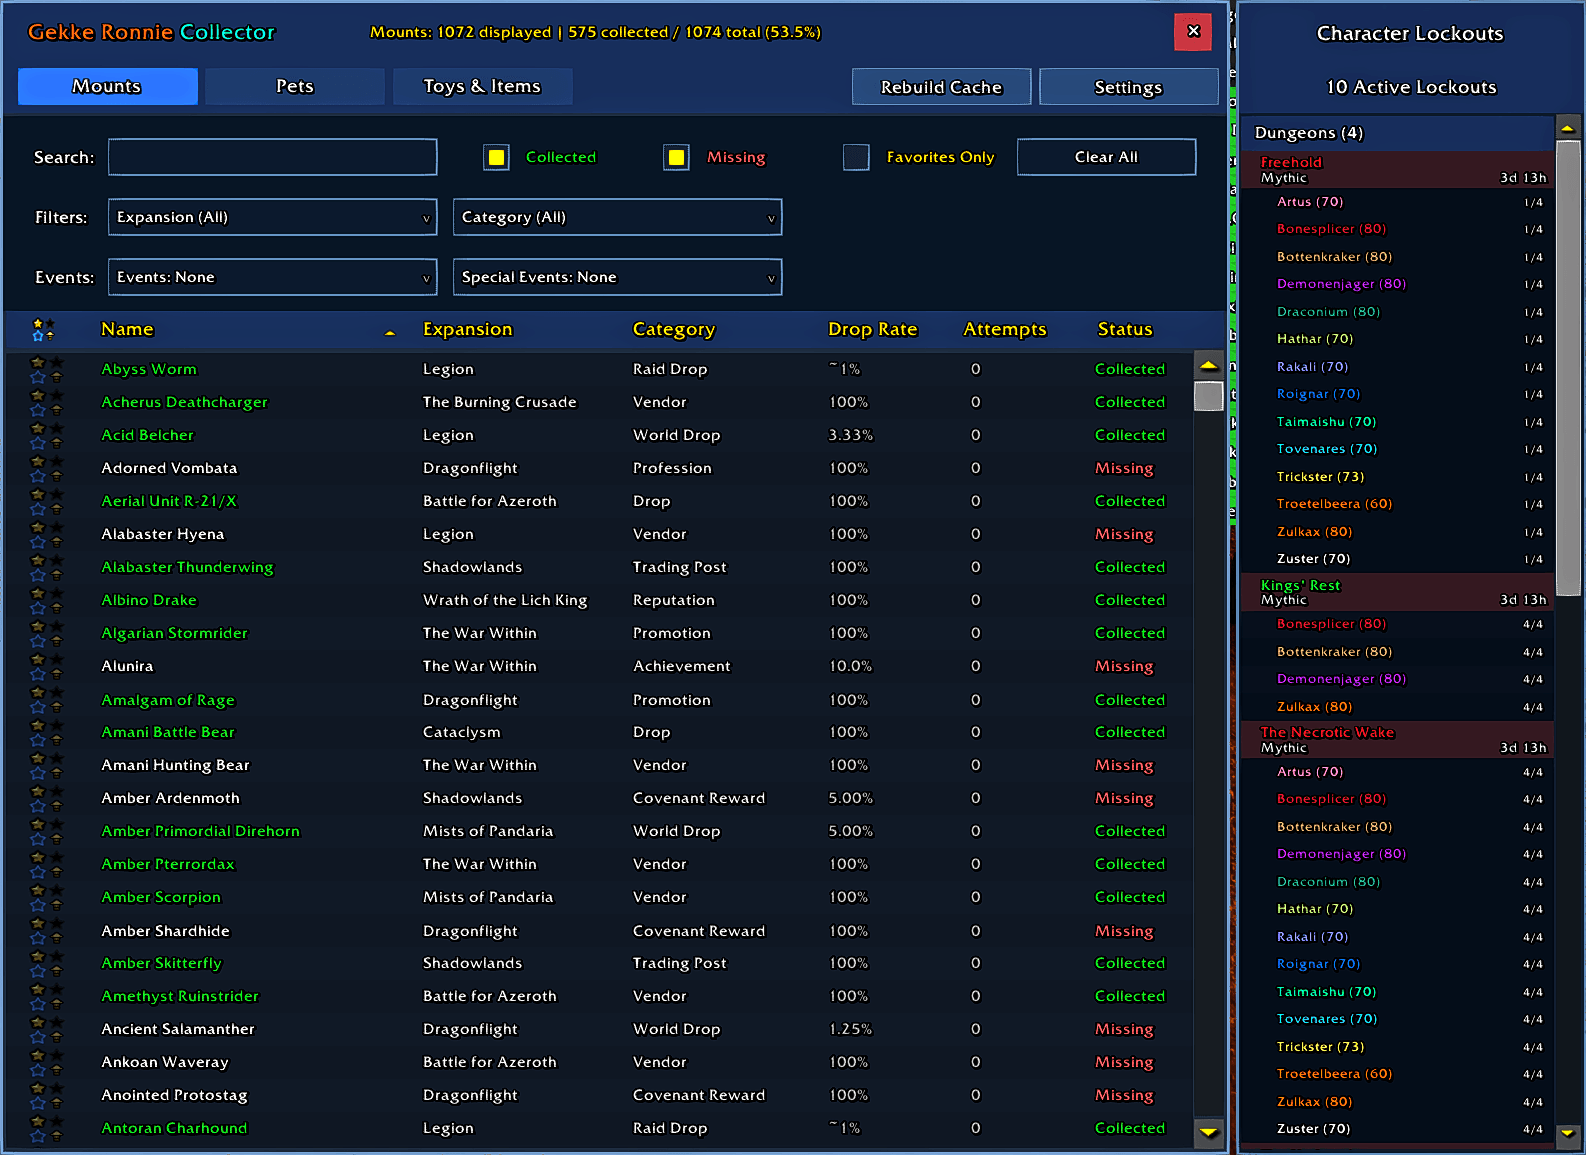
Task: Open the Expansion (All) dropdown
Action: click(x=272, y=217)
